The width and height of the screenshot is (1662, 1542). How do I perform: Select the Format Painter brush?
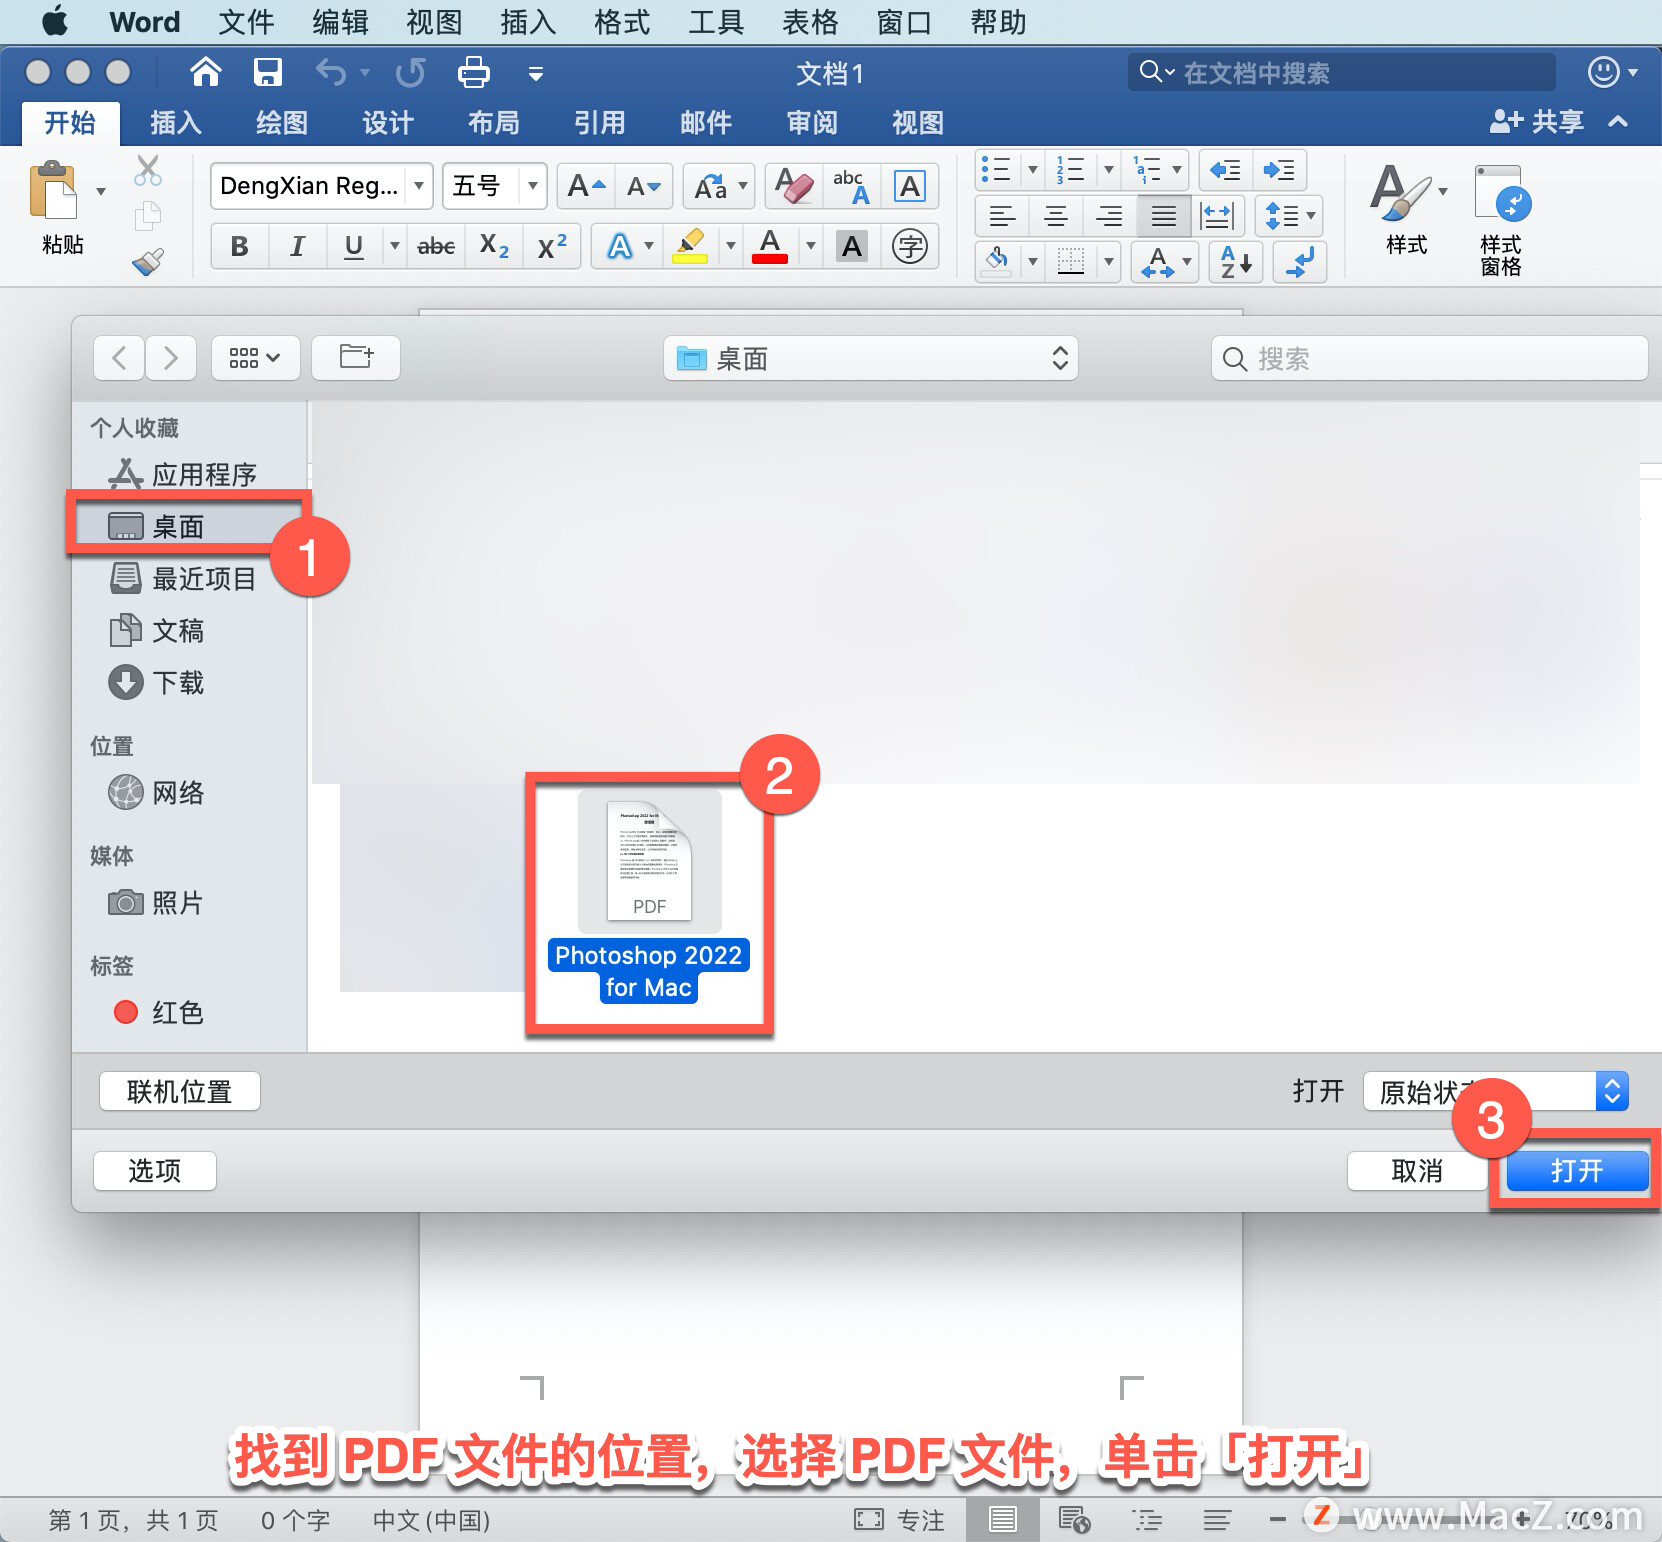point(148,262)
